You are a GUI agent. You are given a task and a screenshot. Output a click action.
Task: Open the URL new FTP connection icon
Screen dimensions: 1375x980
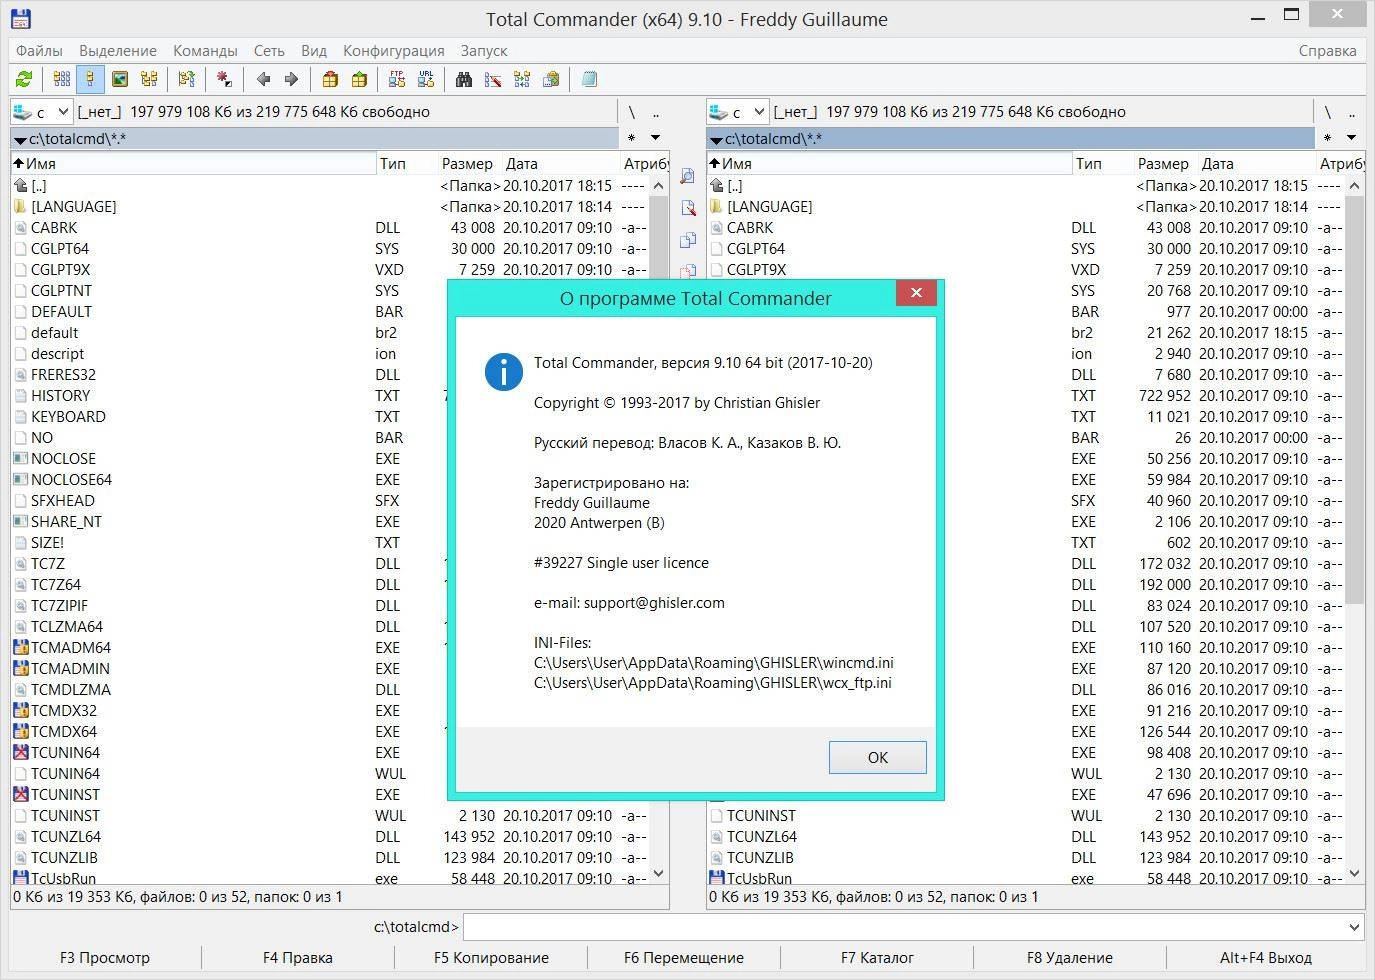pos(426,79)
